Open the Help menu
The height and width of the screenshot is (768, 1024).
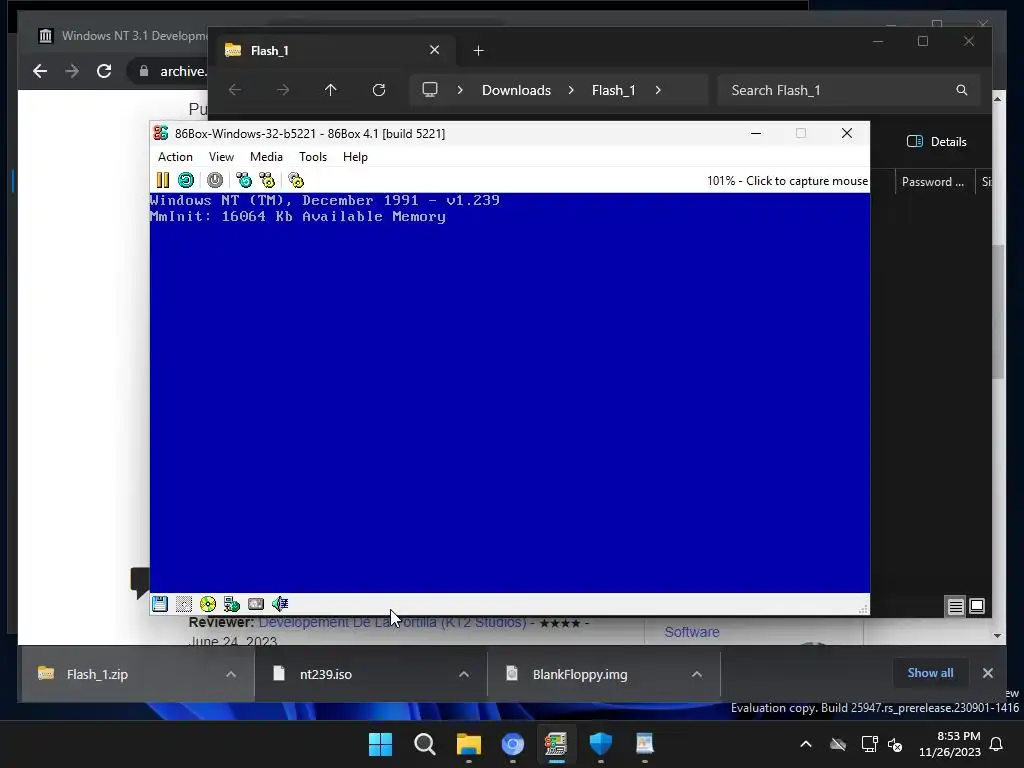coord(355,157)
